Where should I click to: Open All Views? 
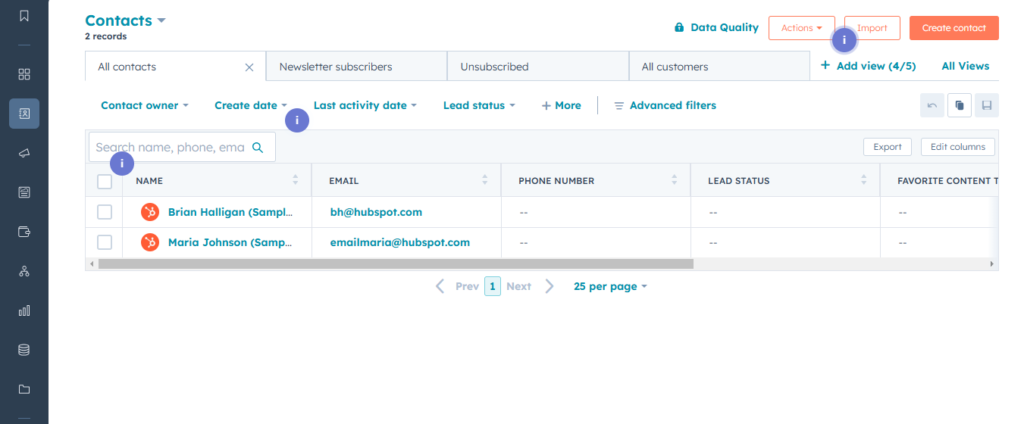(x=965, y=66)
